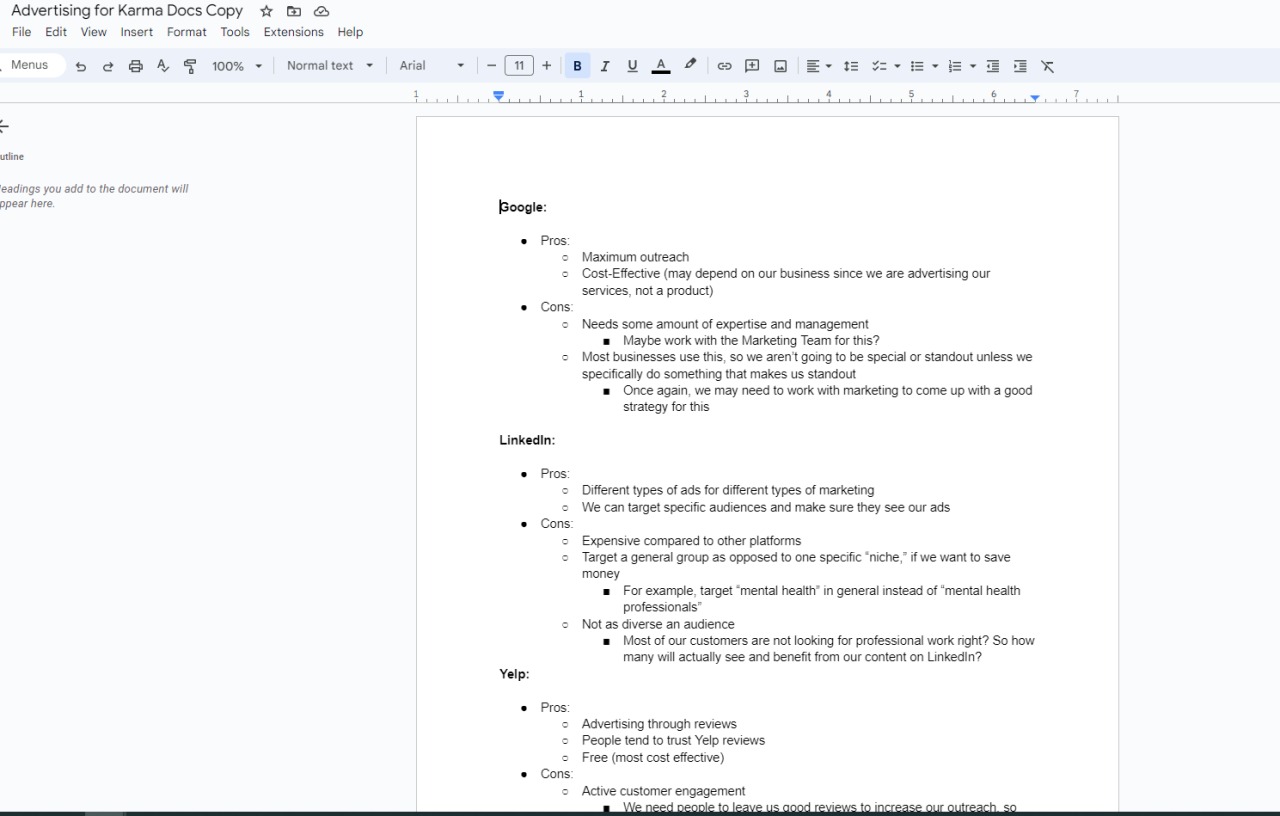
Task: Toggle bold formatting
Action: 577,66
